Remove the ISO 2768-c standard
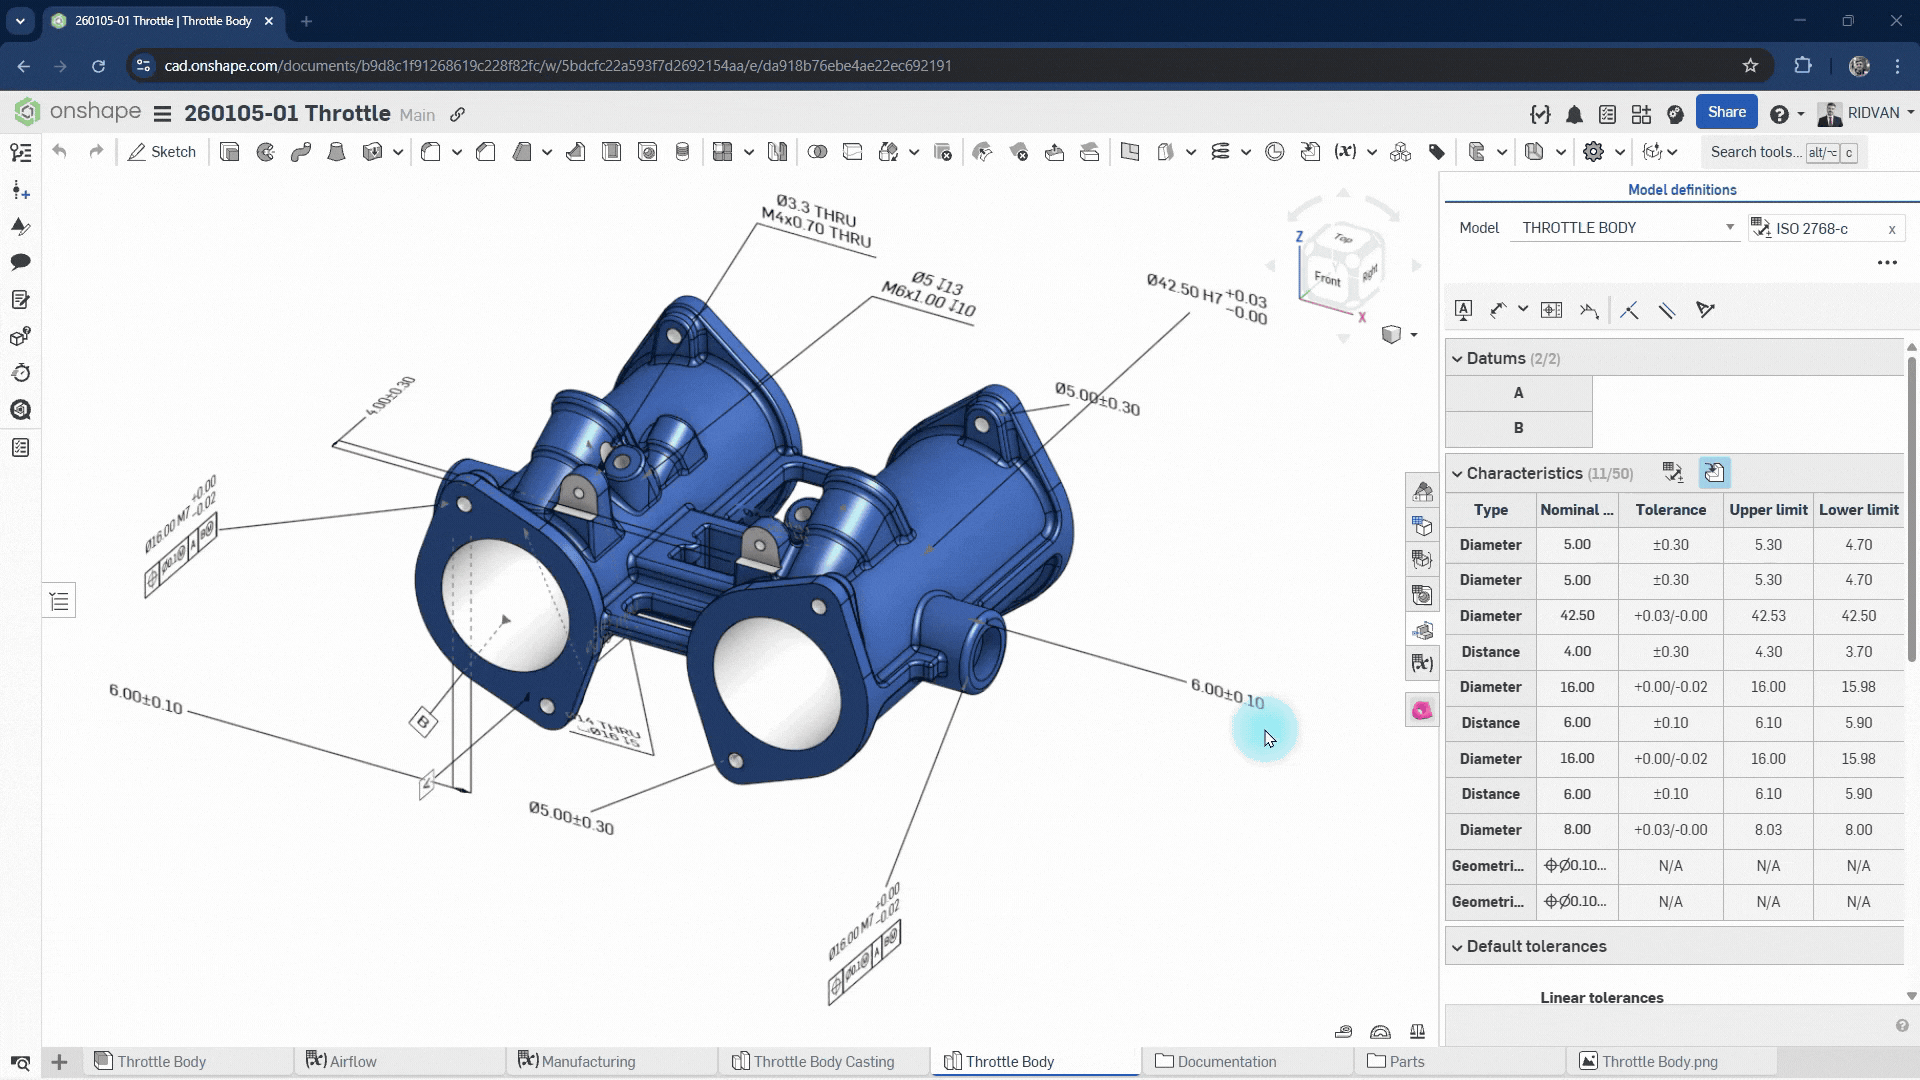This screenshot has width=1920, height=1080. click(x=1891, y=229)
